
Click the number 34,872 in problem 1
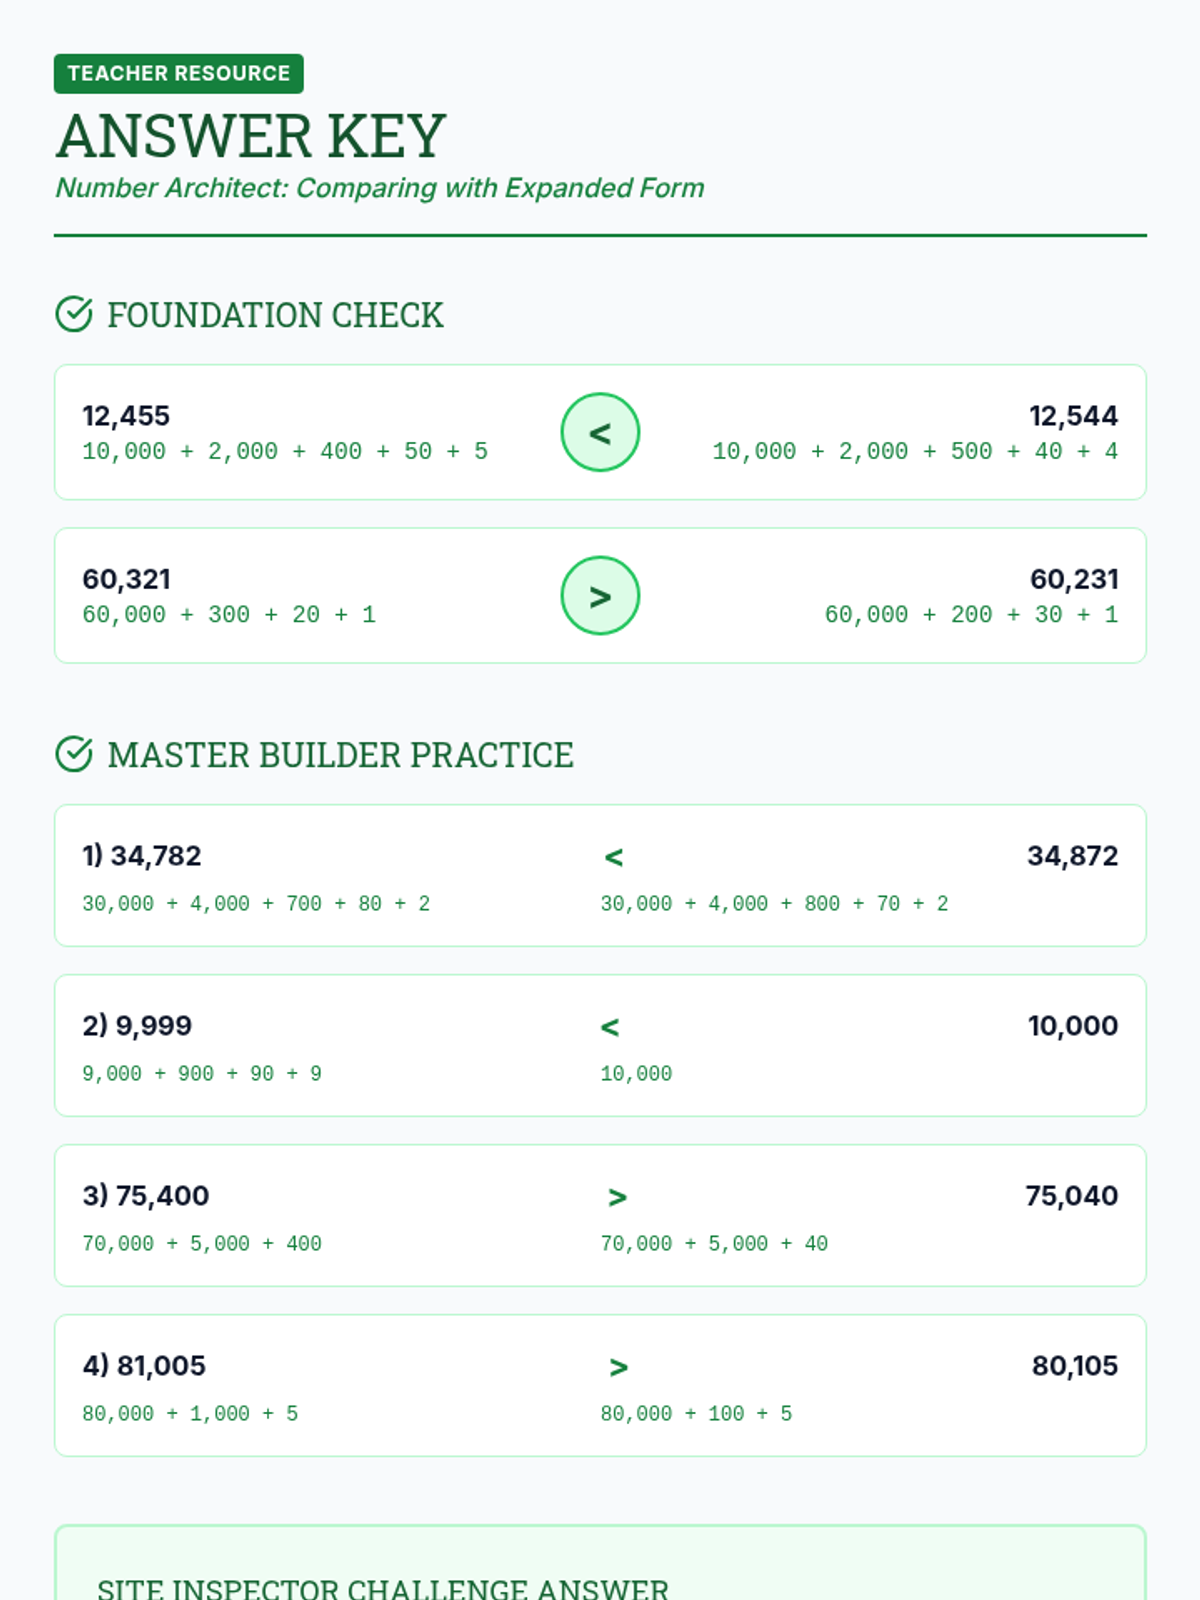pos(1072,856)
